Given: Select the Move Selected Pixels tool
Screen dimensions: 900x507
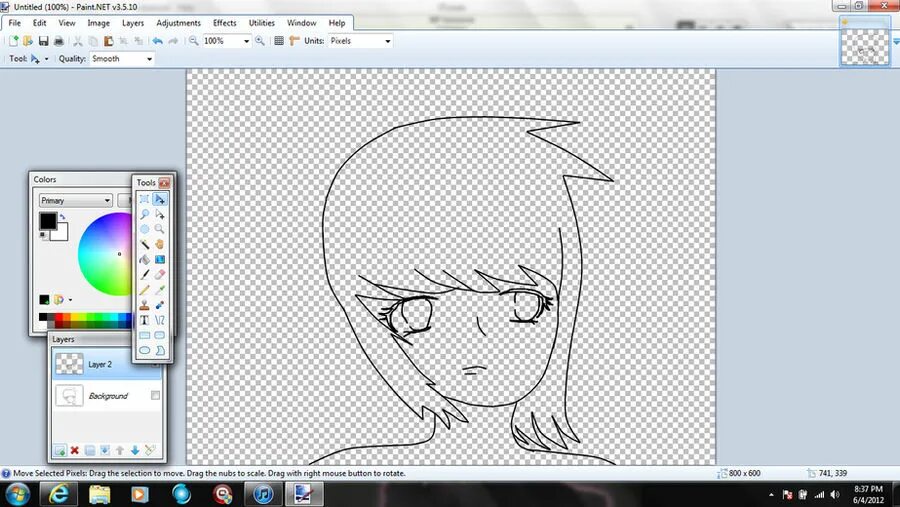Looking at the screenshot, I should click(160, 199).
